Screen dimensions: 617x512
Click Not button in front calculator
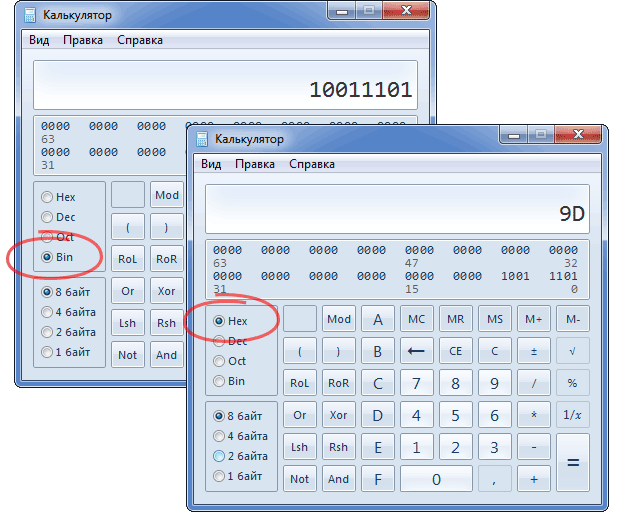click(300, 479)
